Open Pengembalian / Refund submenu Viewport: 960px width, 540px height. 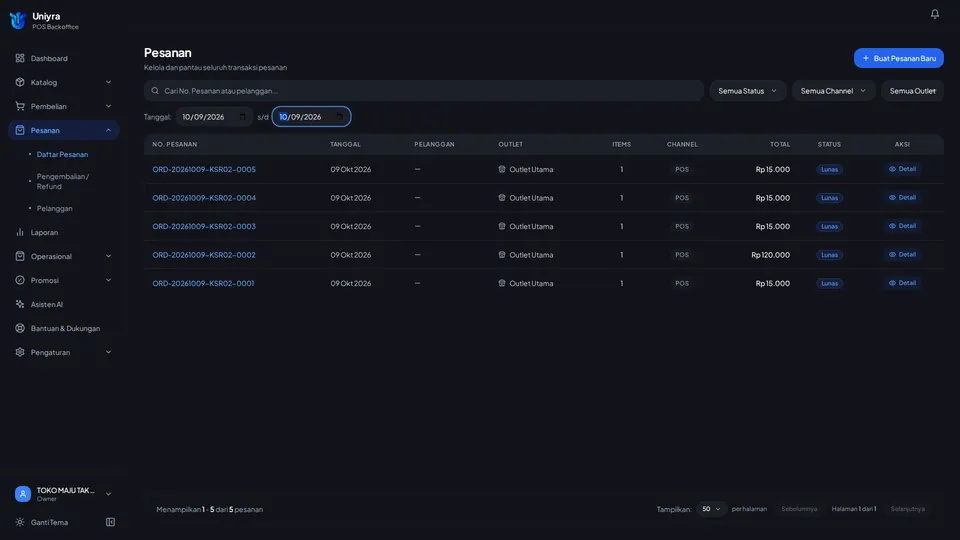coord(62,181)
